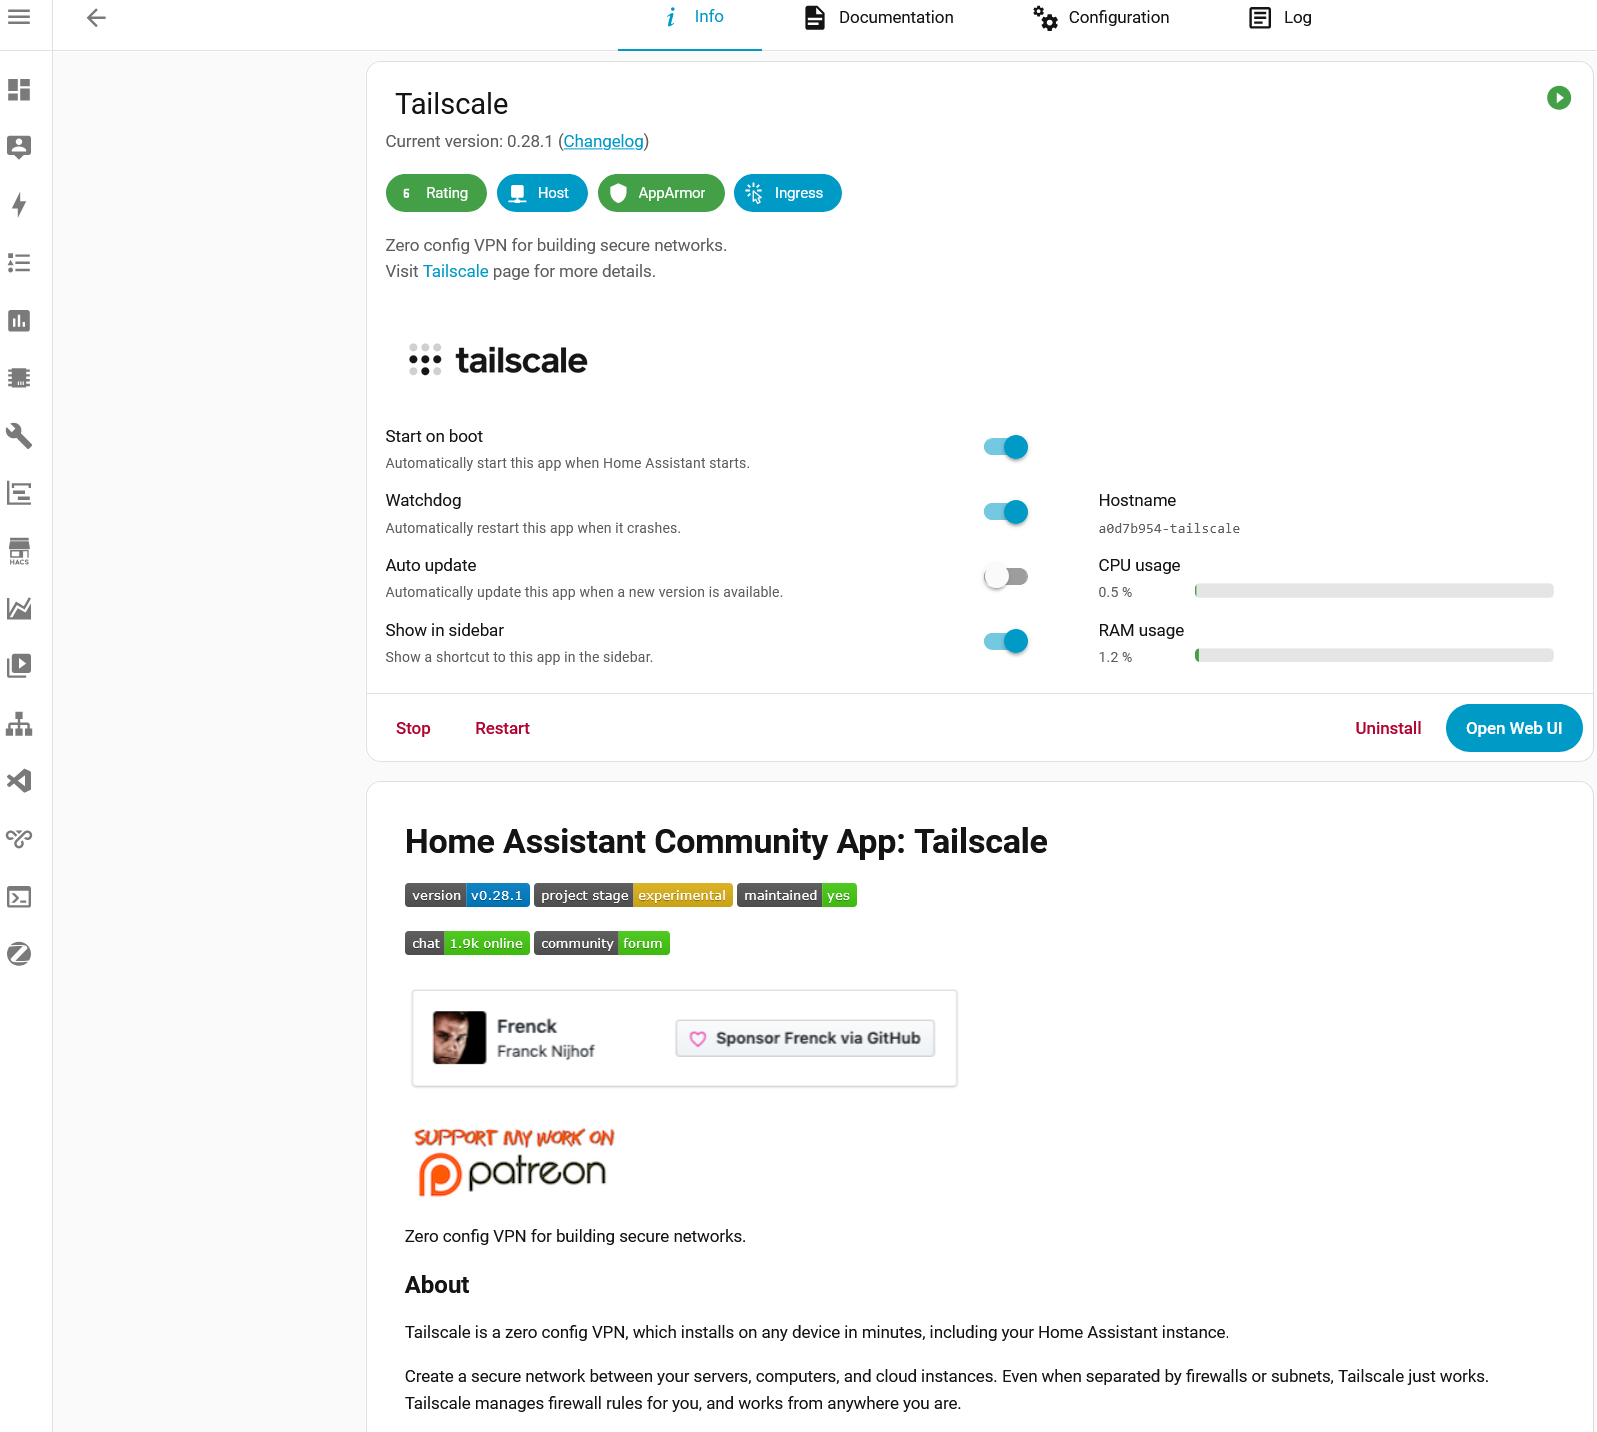Viewport: 1597px width, 1432px height.
Task: Open the Energy lightning bolt icon
Action: [x=19, y=205]
